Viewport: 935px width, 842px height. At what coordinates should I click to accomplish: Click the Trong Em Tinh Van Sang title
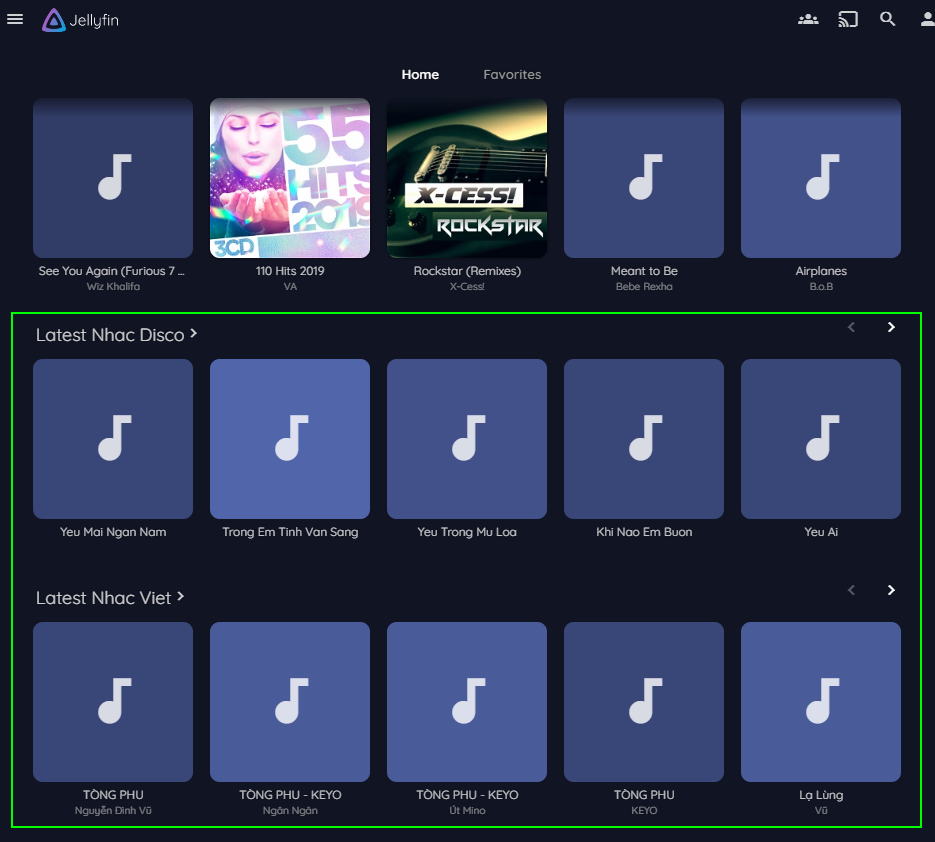click(x=290, y=532)
